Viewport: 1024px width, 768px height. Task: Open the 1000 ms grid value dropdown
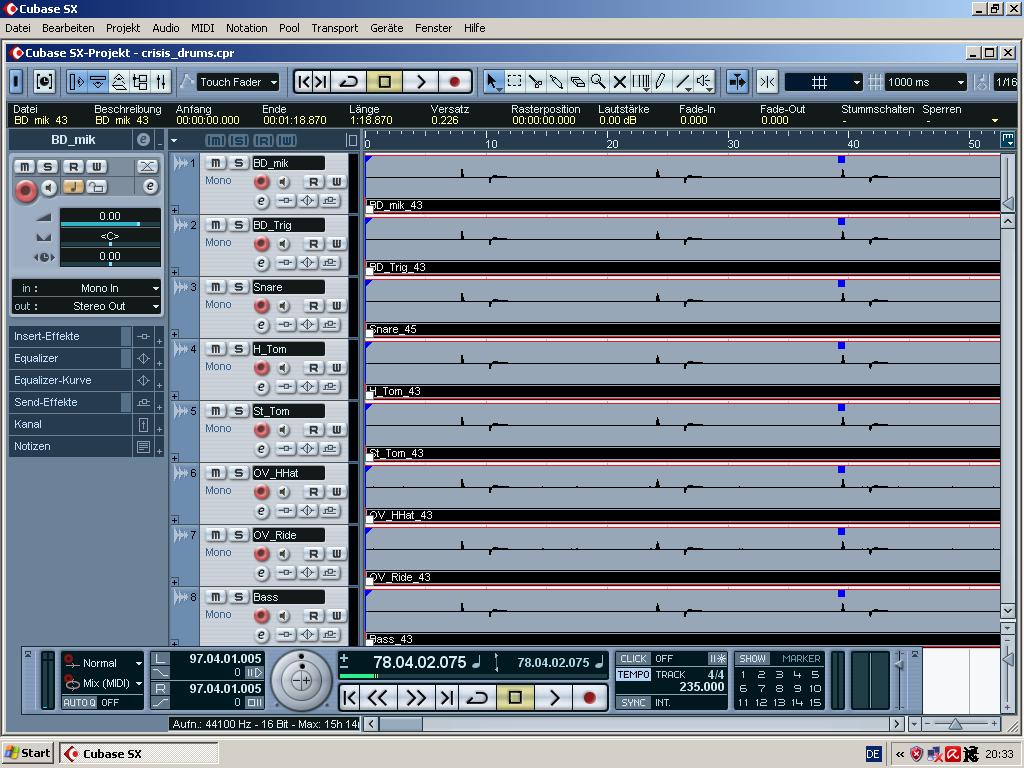[925, 82]
